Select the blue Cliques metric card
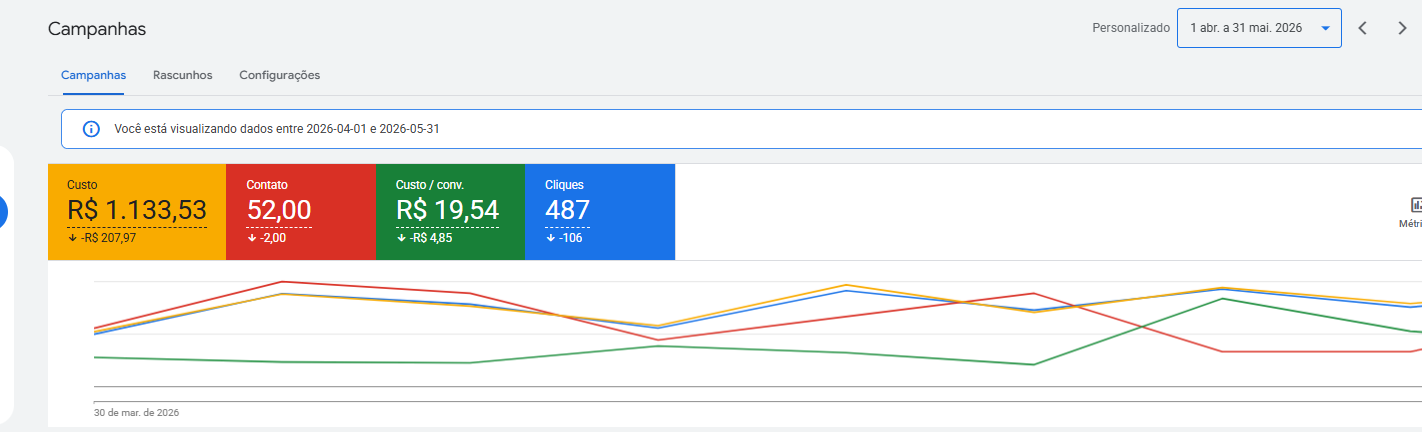The width and height of the screenshot is (1422, 432). [600, 212]
